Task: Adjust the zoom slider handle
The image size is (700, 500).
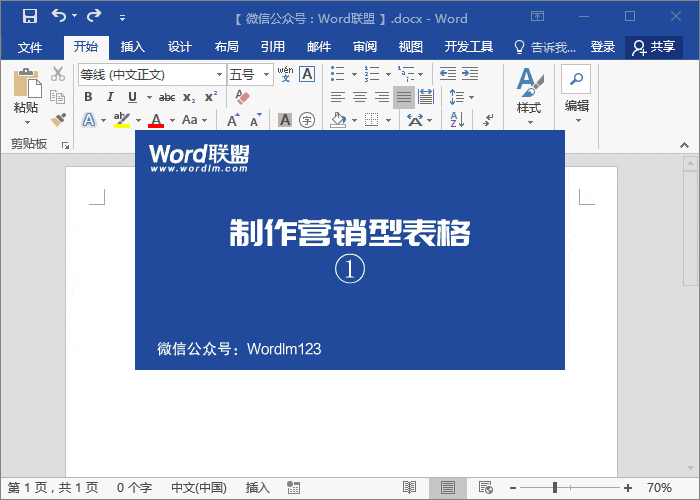Action: [555, 488]
